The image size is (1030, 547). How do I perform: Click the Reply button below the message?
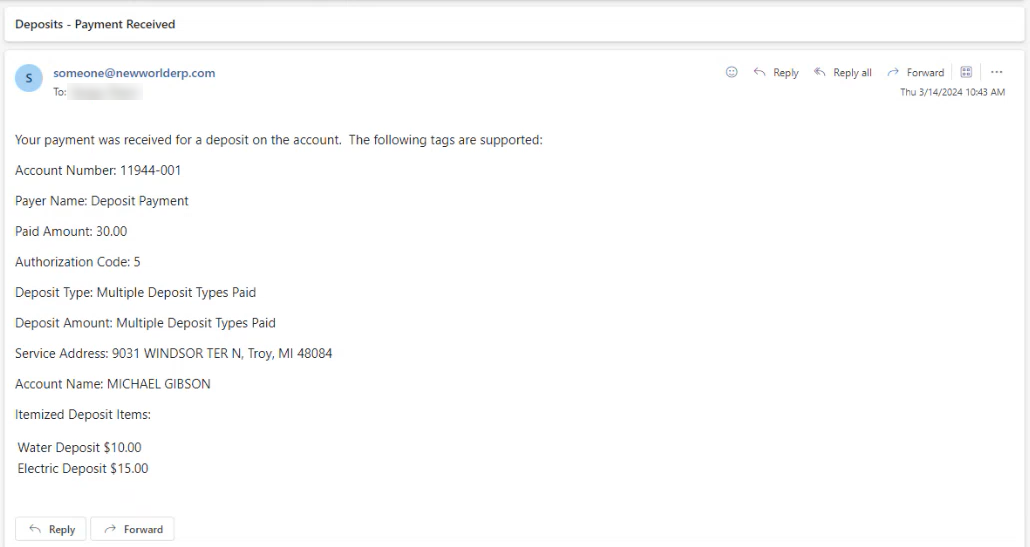click(x=51, y=529)
